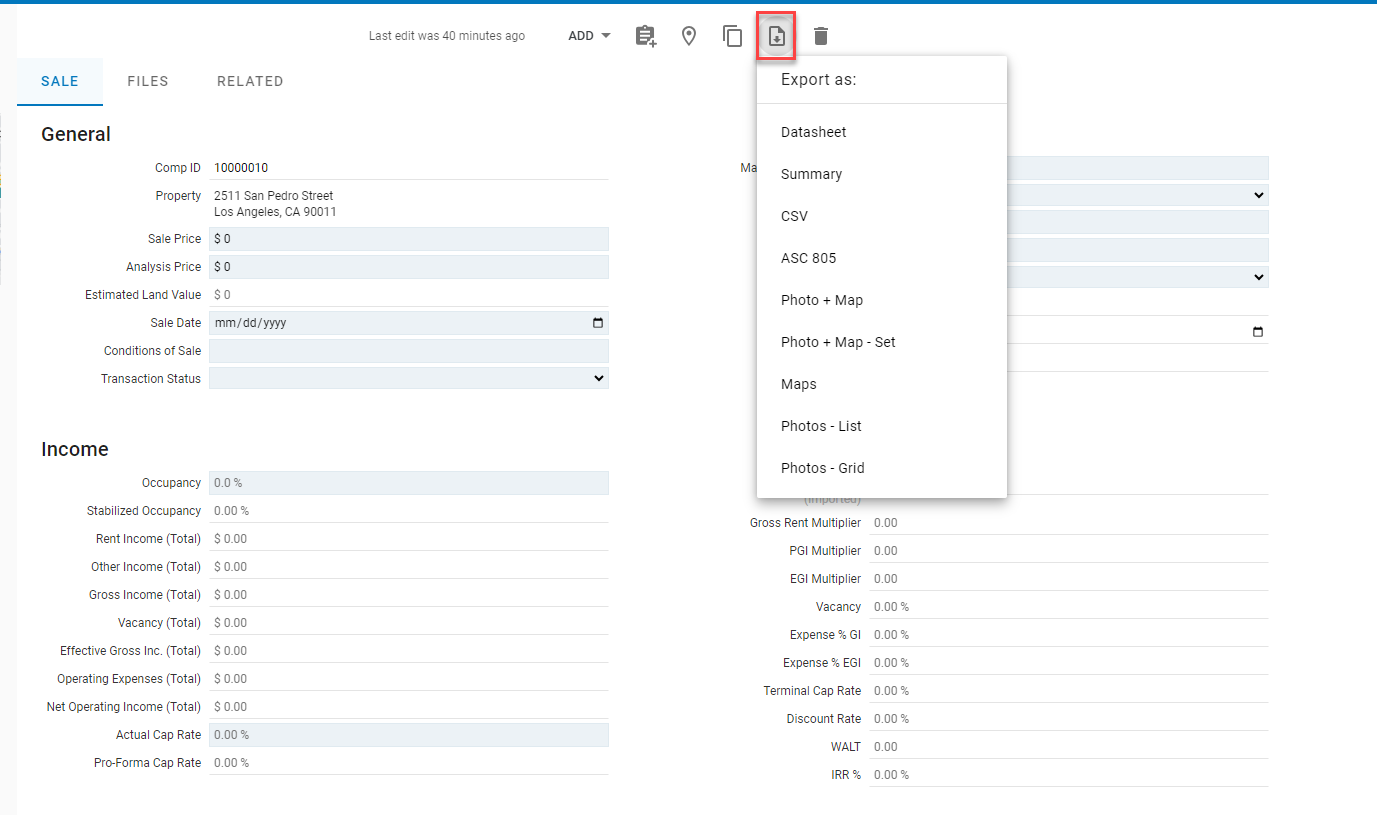Click the map location pin icon
The height and width of the screenshot is (815, 1377).
[689, 36]
